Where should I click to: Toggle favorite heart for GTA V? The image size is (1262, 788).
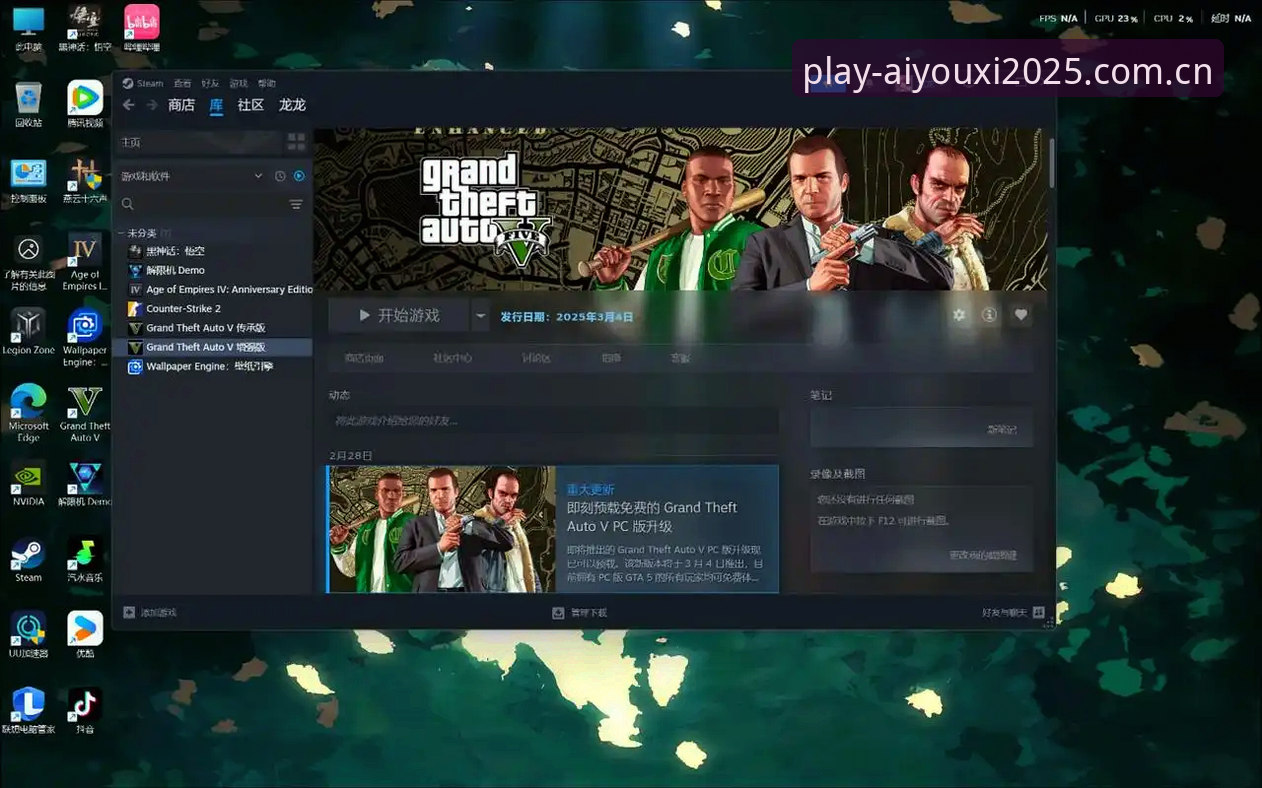1021,315
